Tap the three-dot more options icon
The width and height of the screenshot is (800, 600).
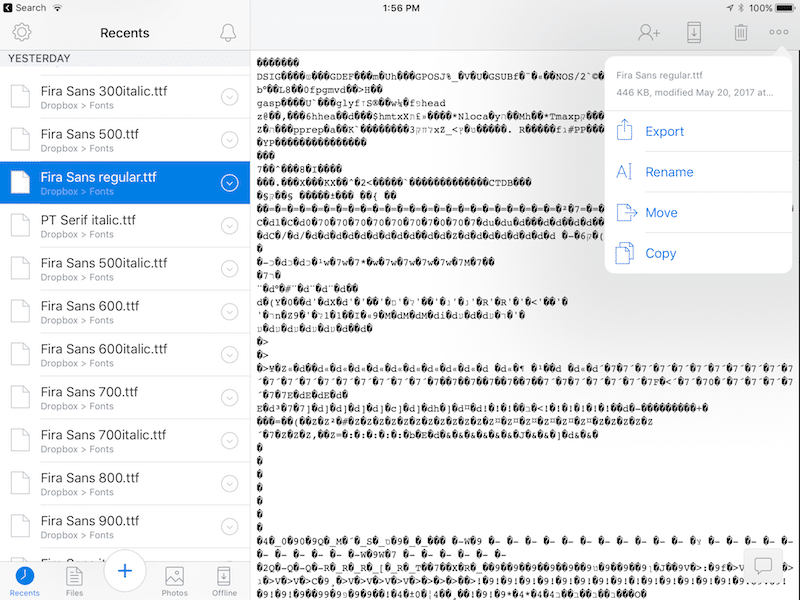click(x=779, y=33)
